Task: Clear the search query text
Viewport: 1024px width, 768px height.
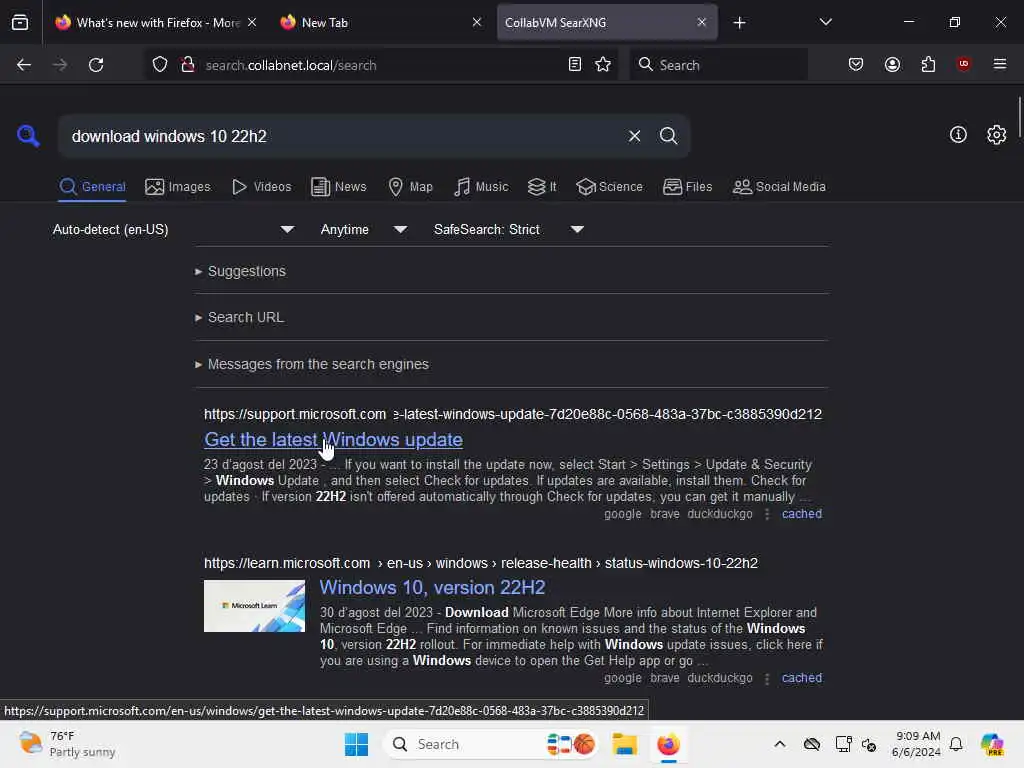Action: (x=634, y=136)
